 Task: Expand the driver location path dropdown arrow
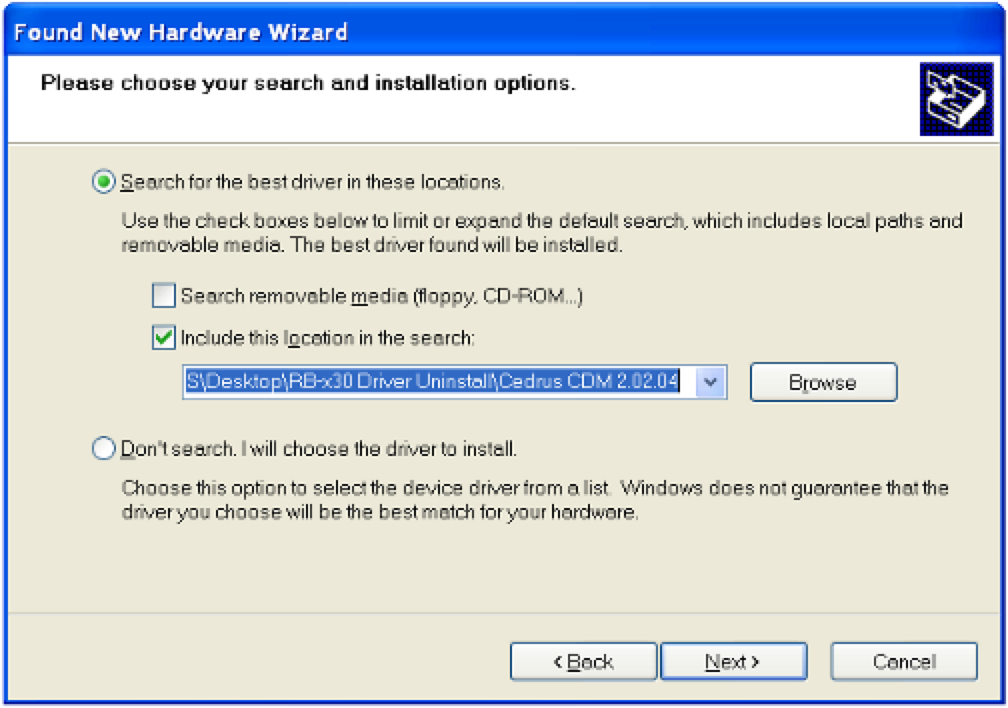coord(710,382)
